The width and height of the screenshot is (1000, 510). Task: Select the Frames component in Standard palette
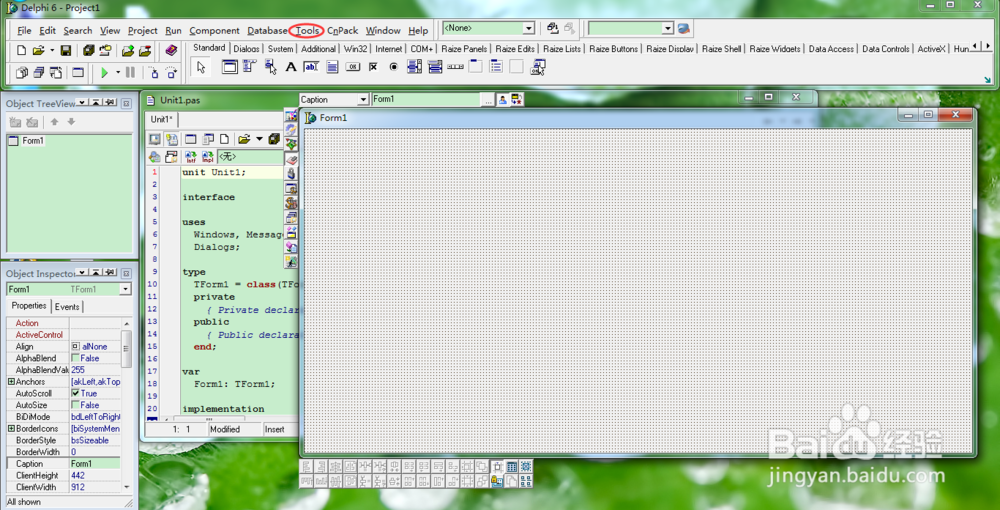coord(230,67)
